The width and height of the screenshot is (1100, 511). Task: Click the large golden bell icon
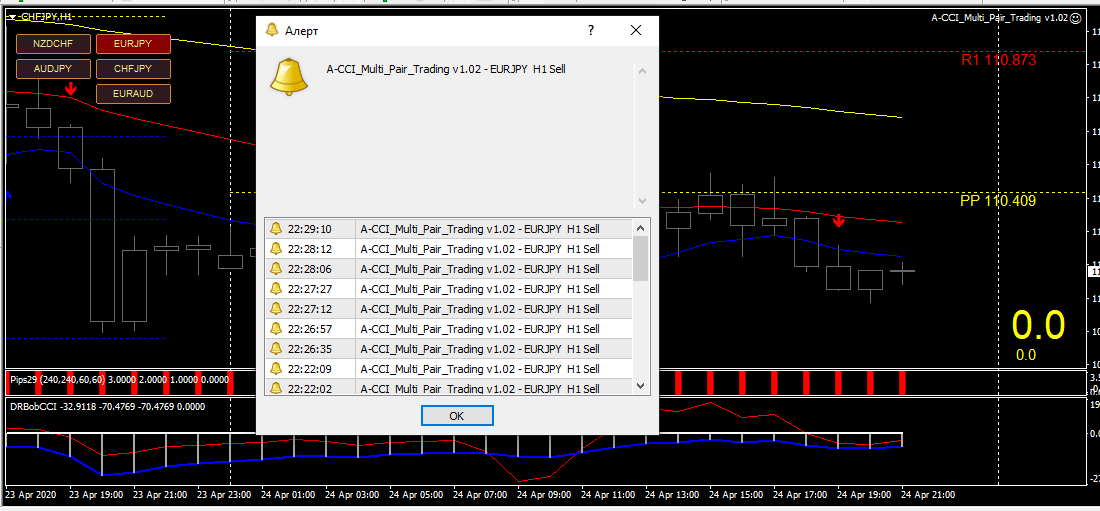(x=289, y=76)
